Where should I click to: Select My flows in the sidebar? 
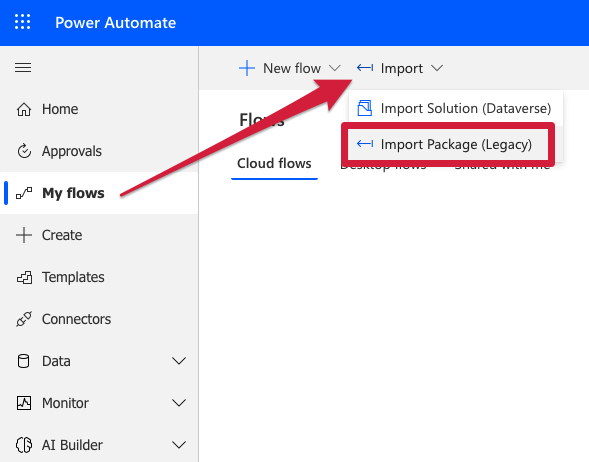(99, 193)
